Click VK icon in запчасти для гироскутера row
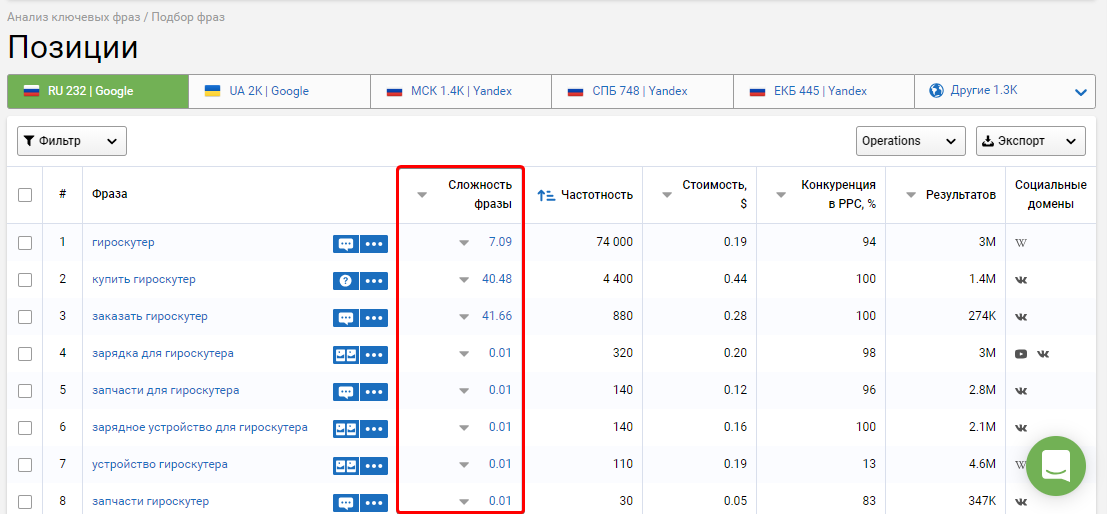Screen dimensions: 1107x514 [x=1021, y=391]
